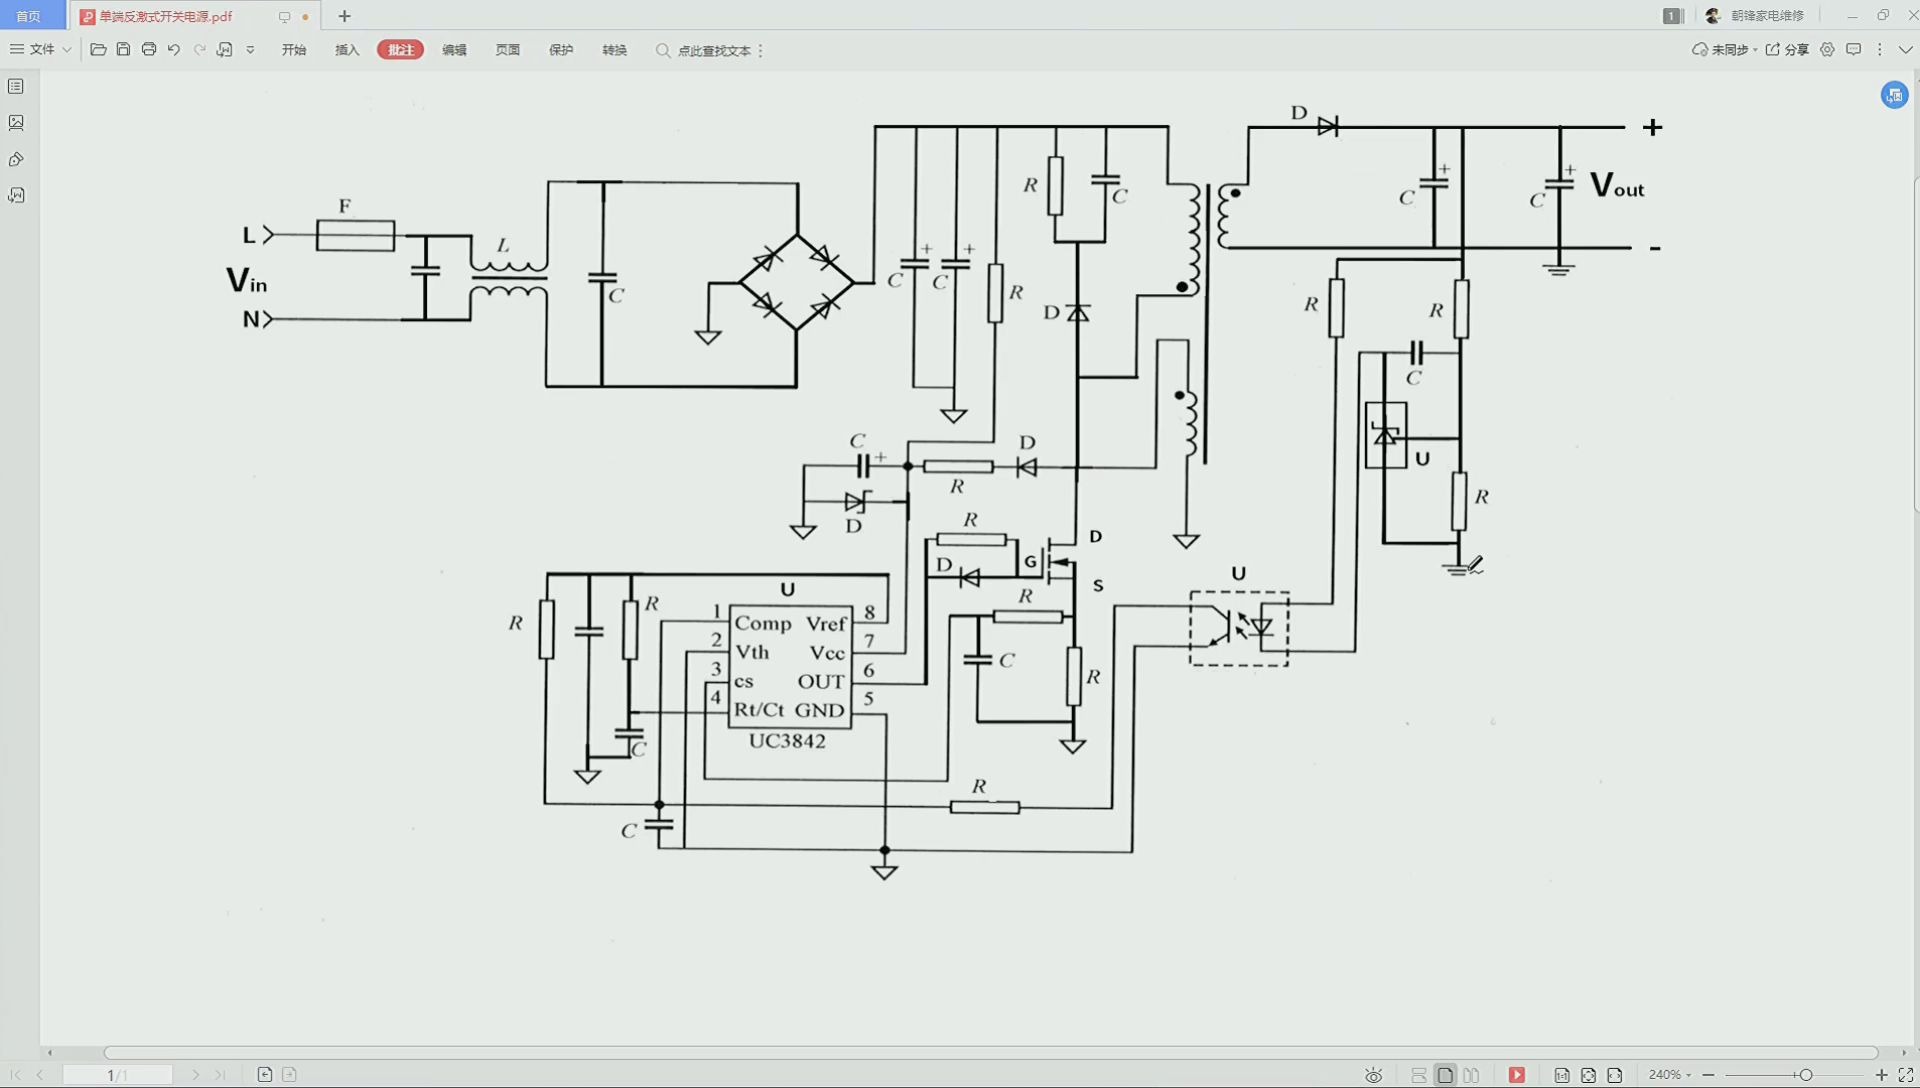1920x1088 pixels.
Task: Open the 转换 ribbon tab
Action: click(x=615, y=50)
